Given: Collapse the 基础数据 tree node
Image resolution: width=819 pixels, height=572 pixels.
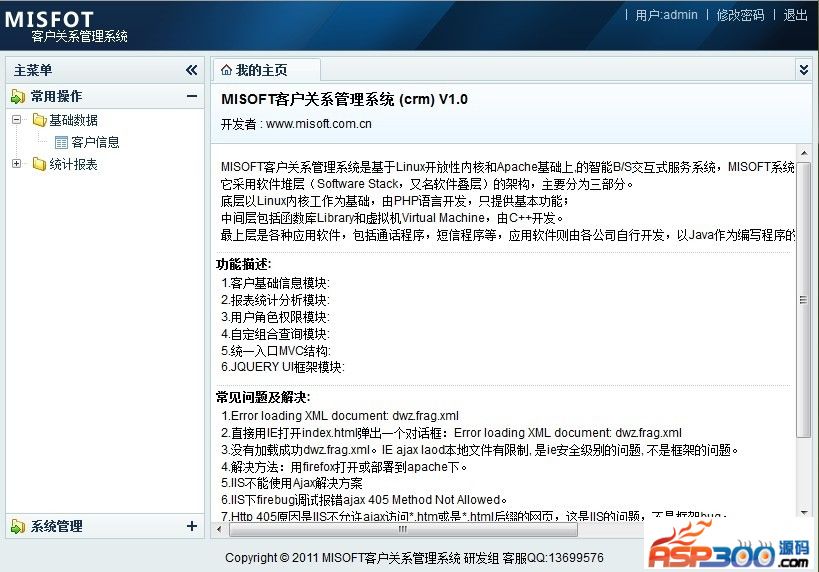Looking at the screenshot, I should coord(17,120).
